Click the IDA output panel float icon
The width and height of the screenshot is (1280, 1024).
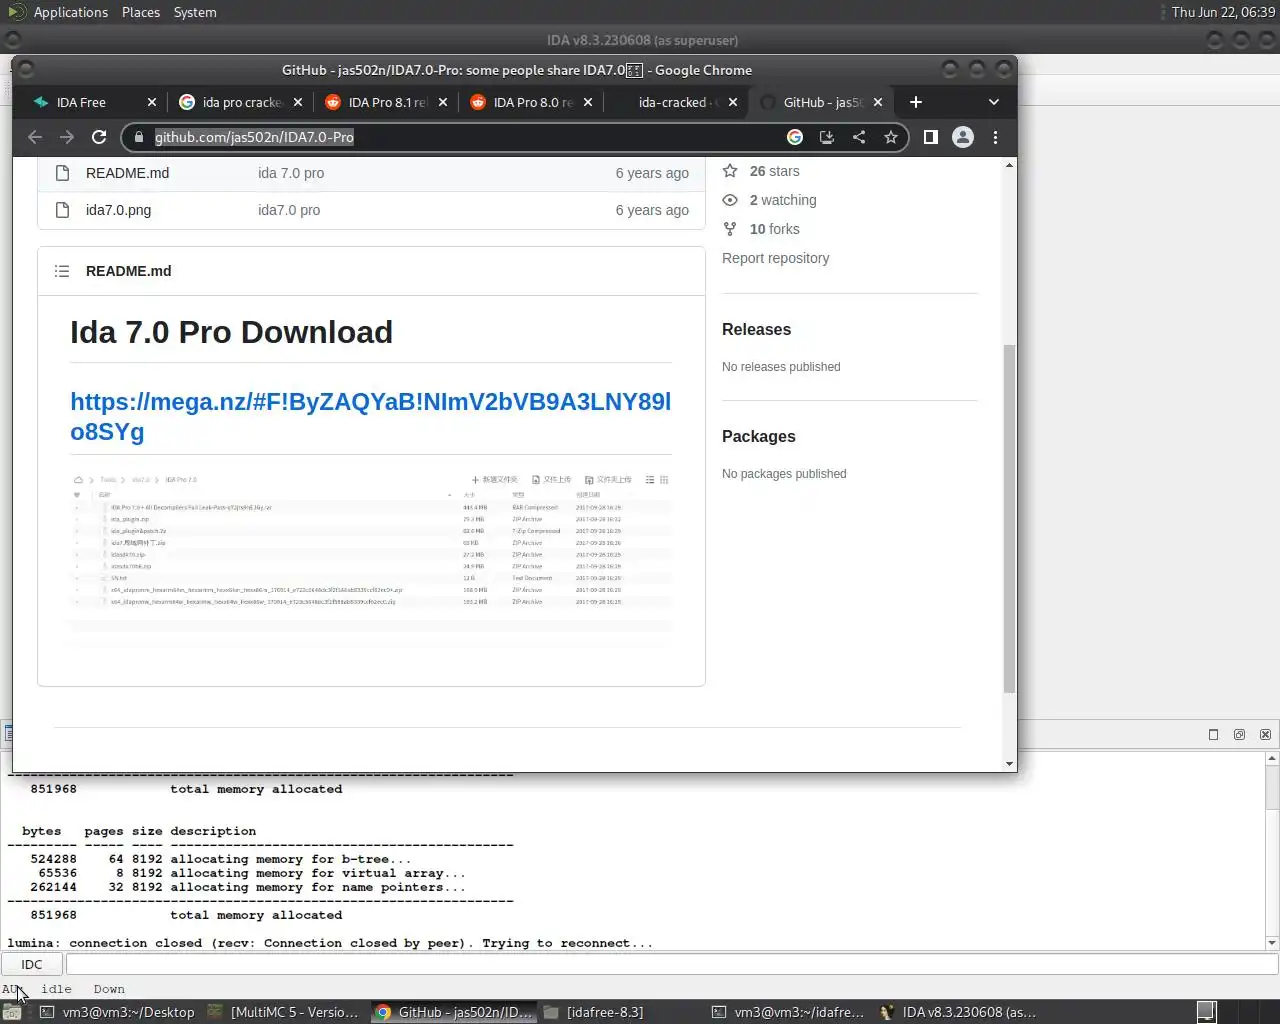pos(1239,734)
